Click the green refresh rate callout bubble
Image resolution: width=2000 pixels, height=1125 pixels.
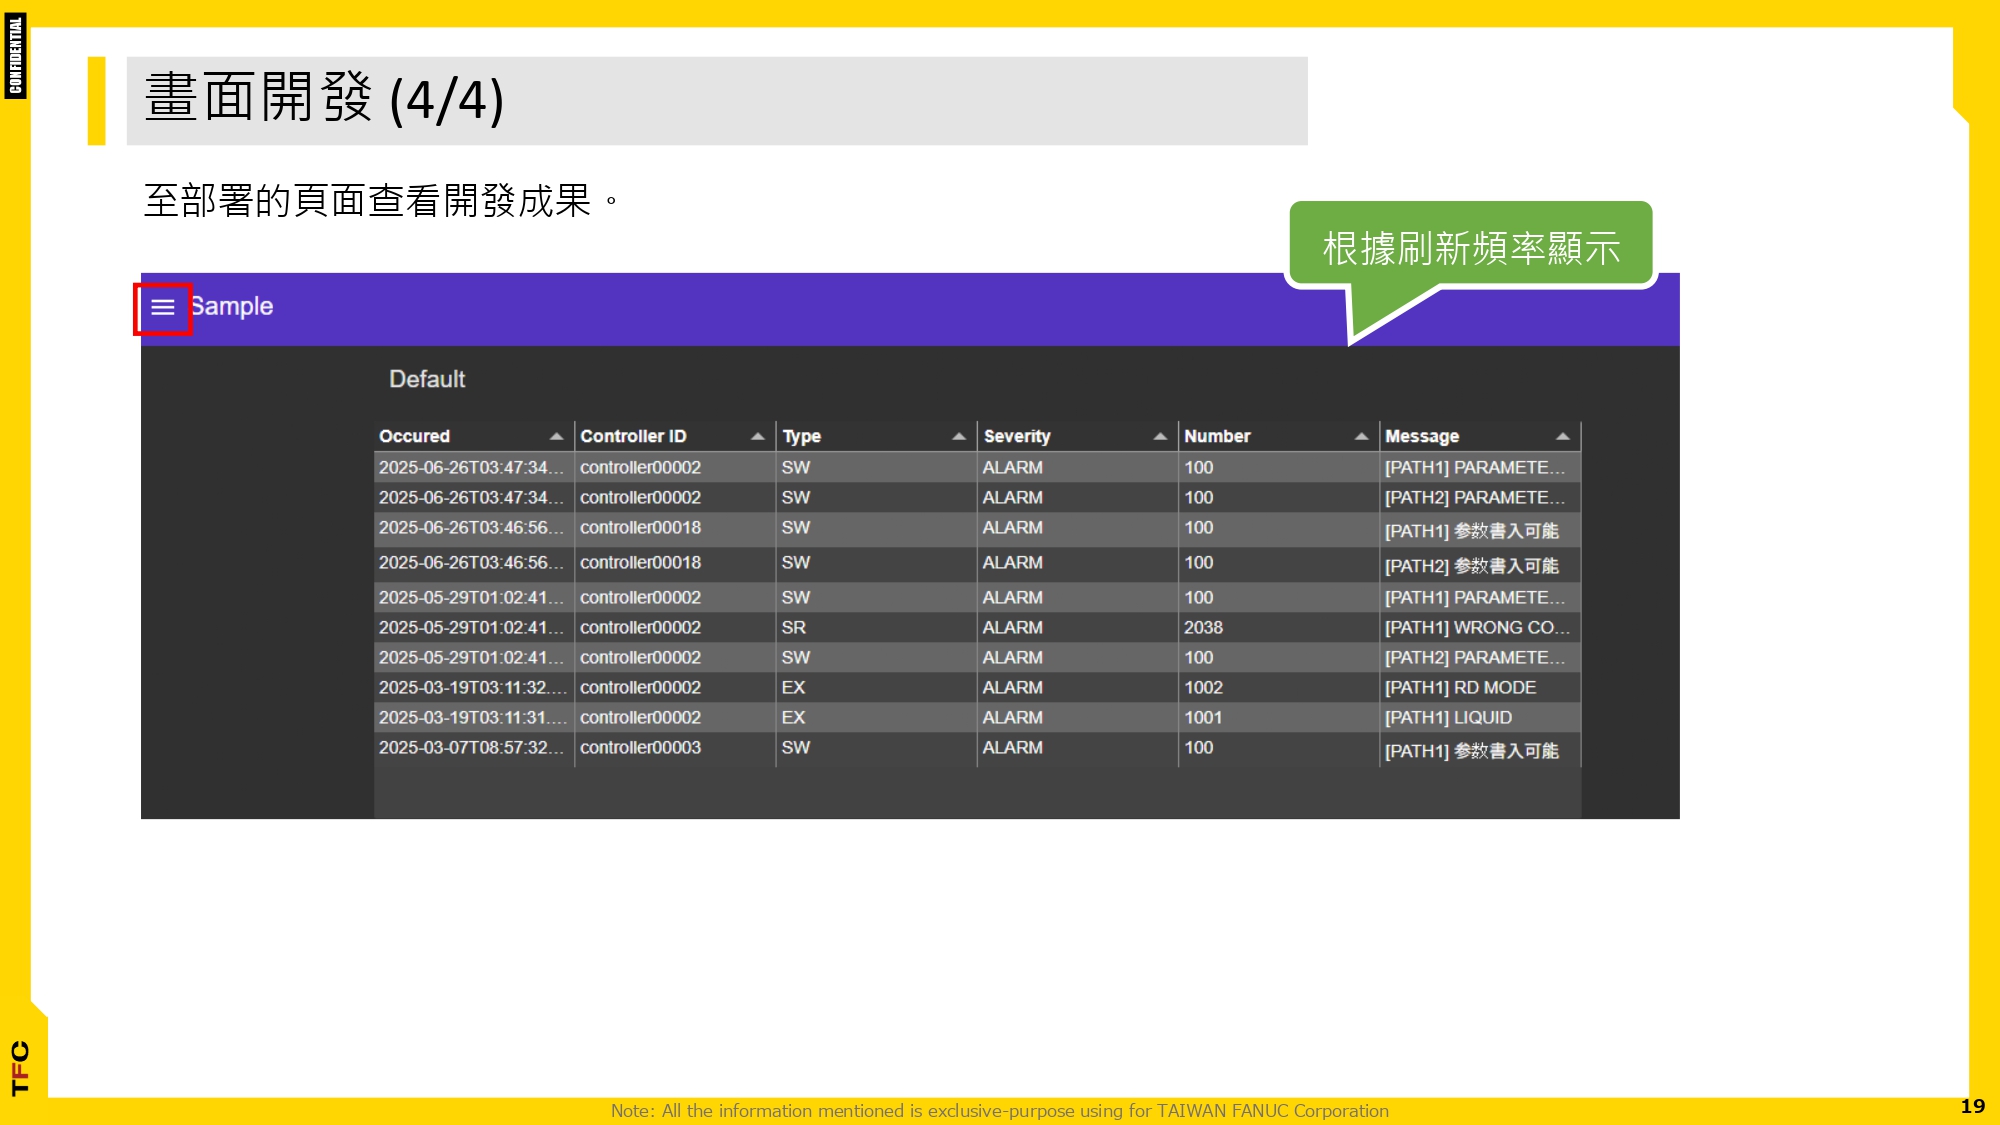pyautogui.click(x=1470, y=248)
